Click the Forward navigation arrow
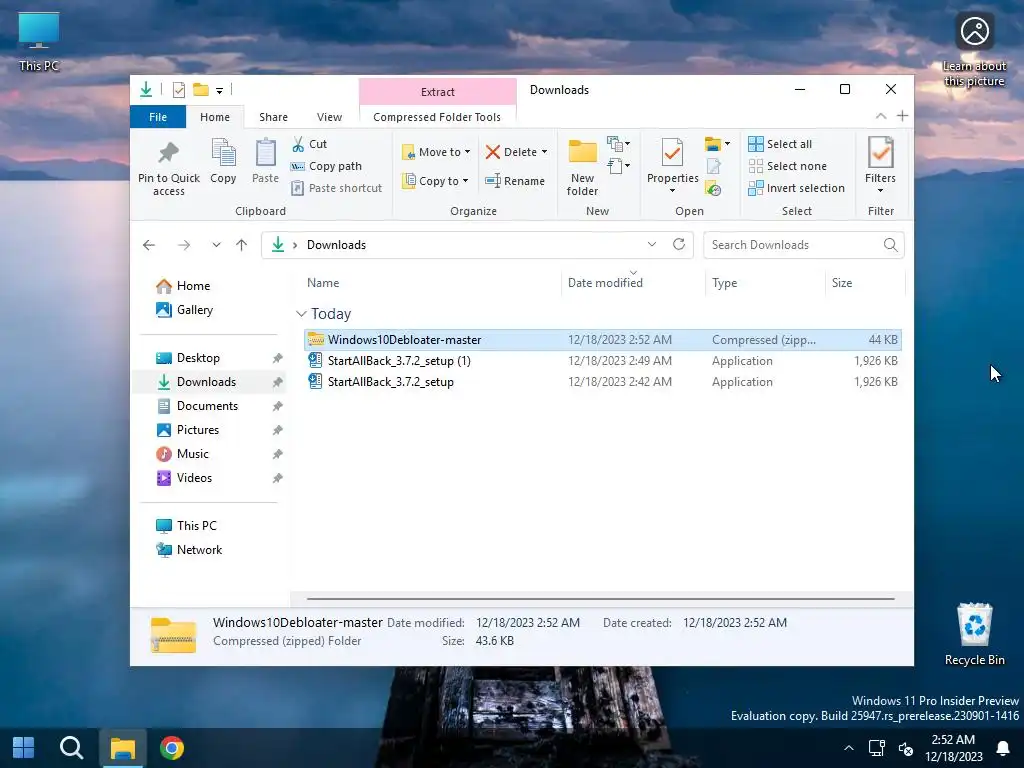The image size is (1024, 768). pyautogui.click(x=184, y=245)
